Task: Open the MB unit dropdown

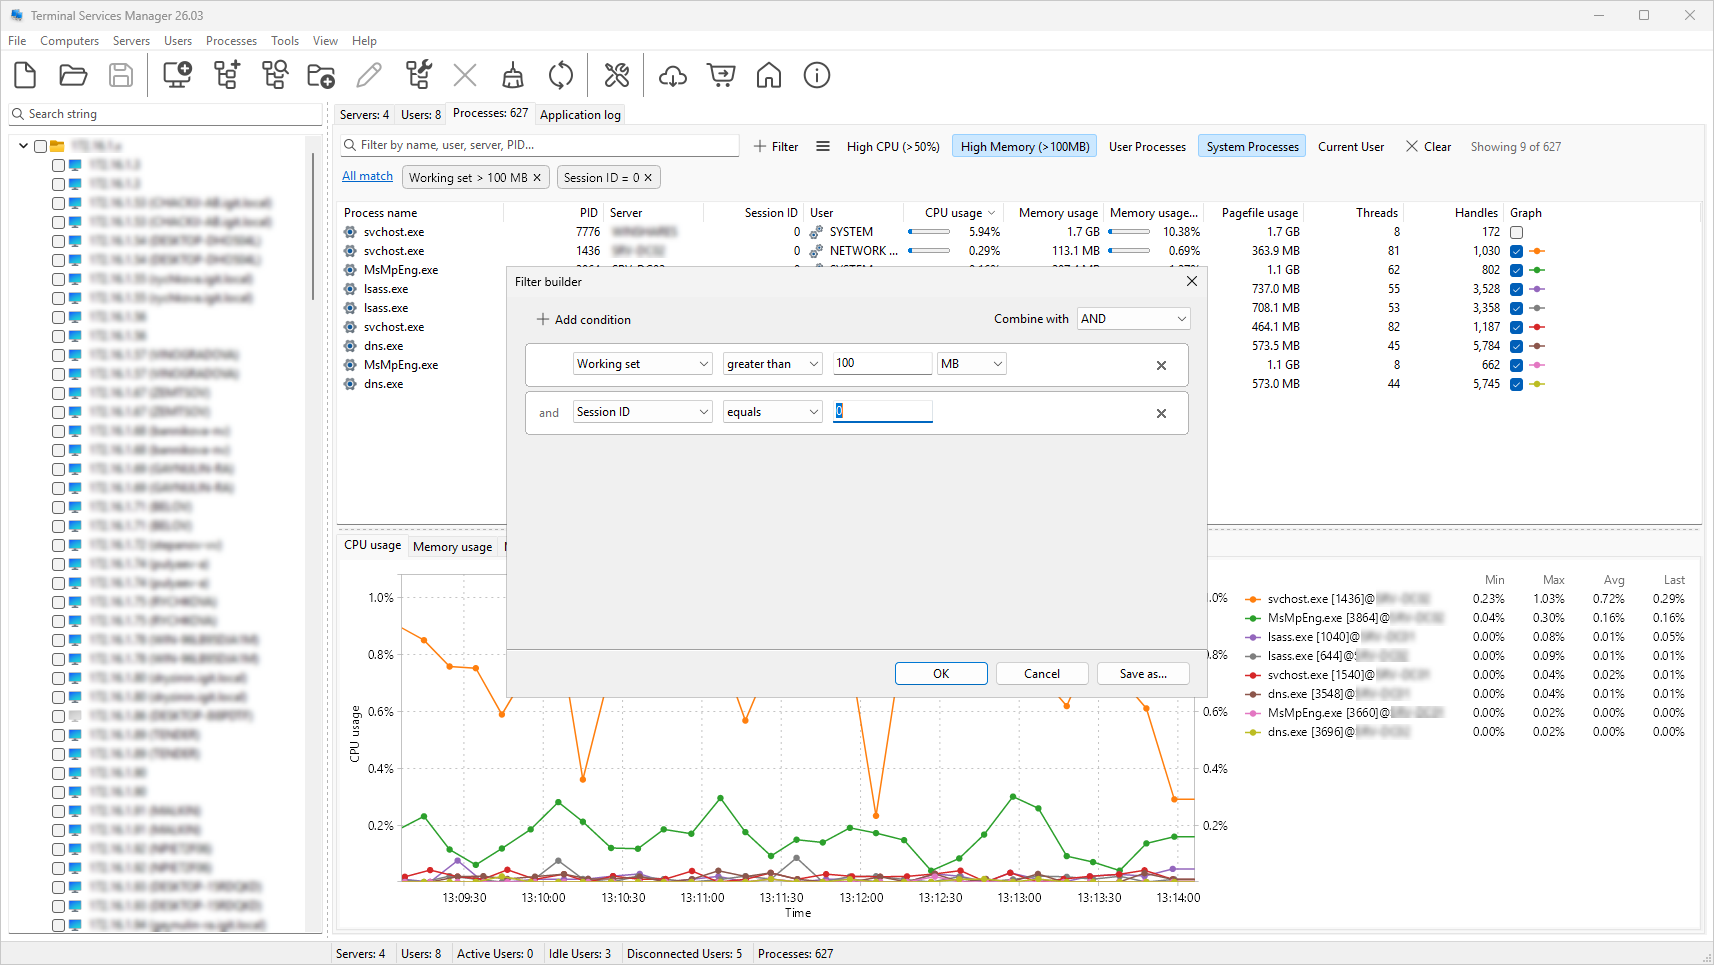Action: 970,363
